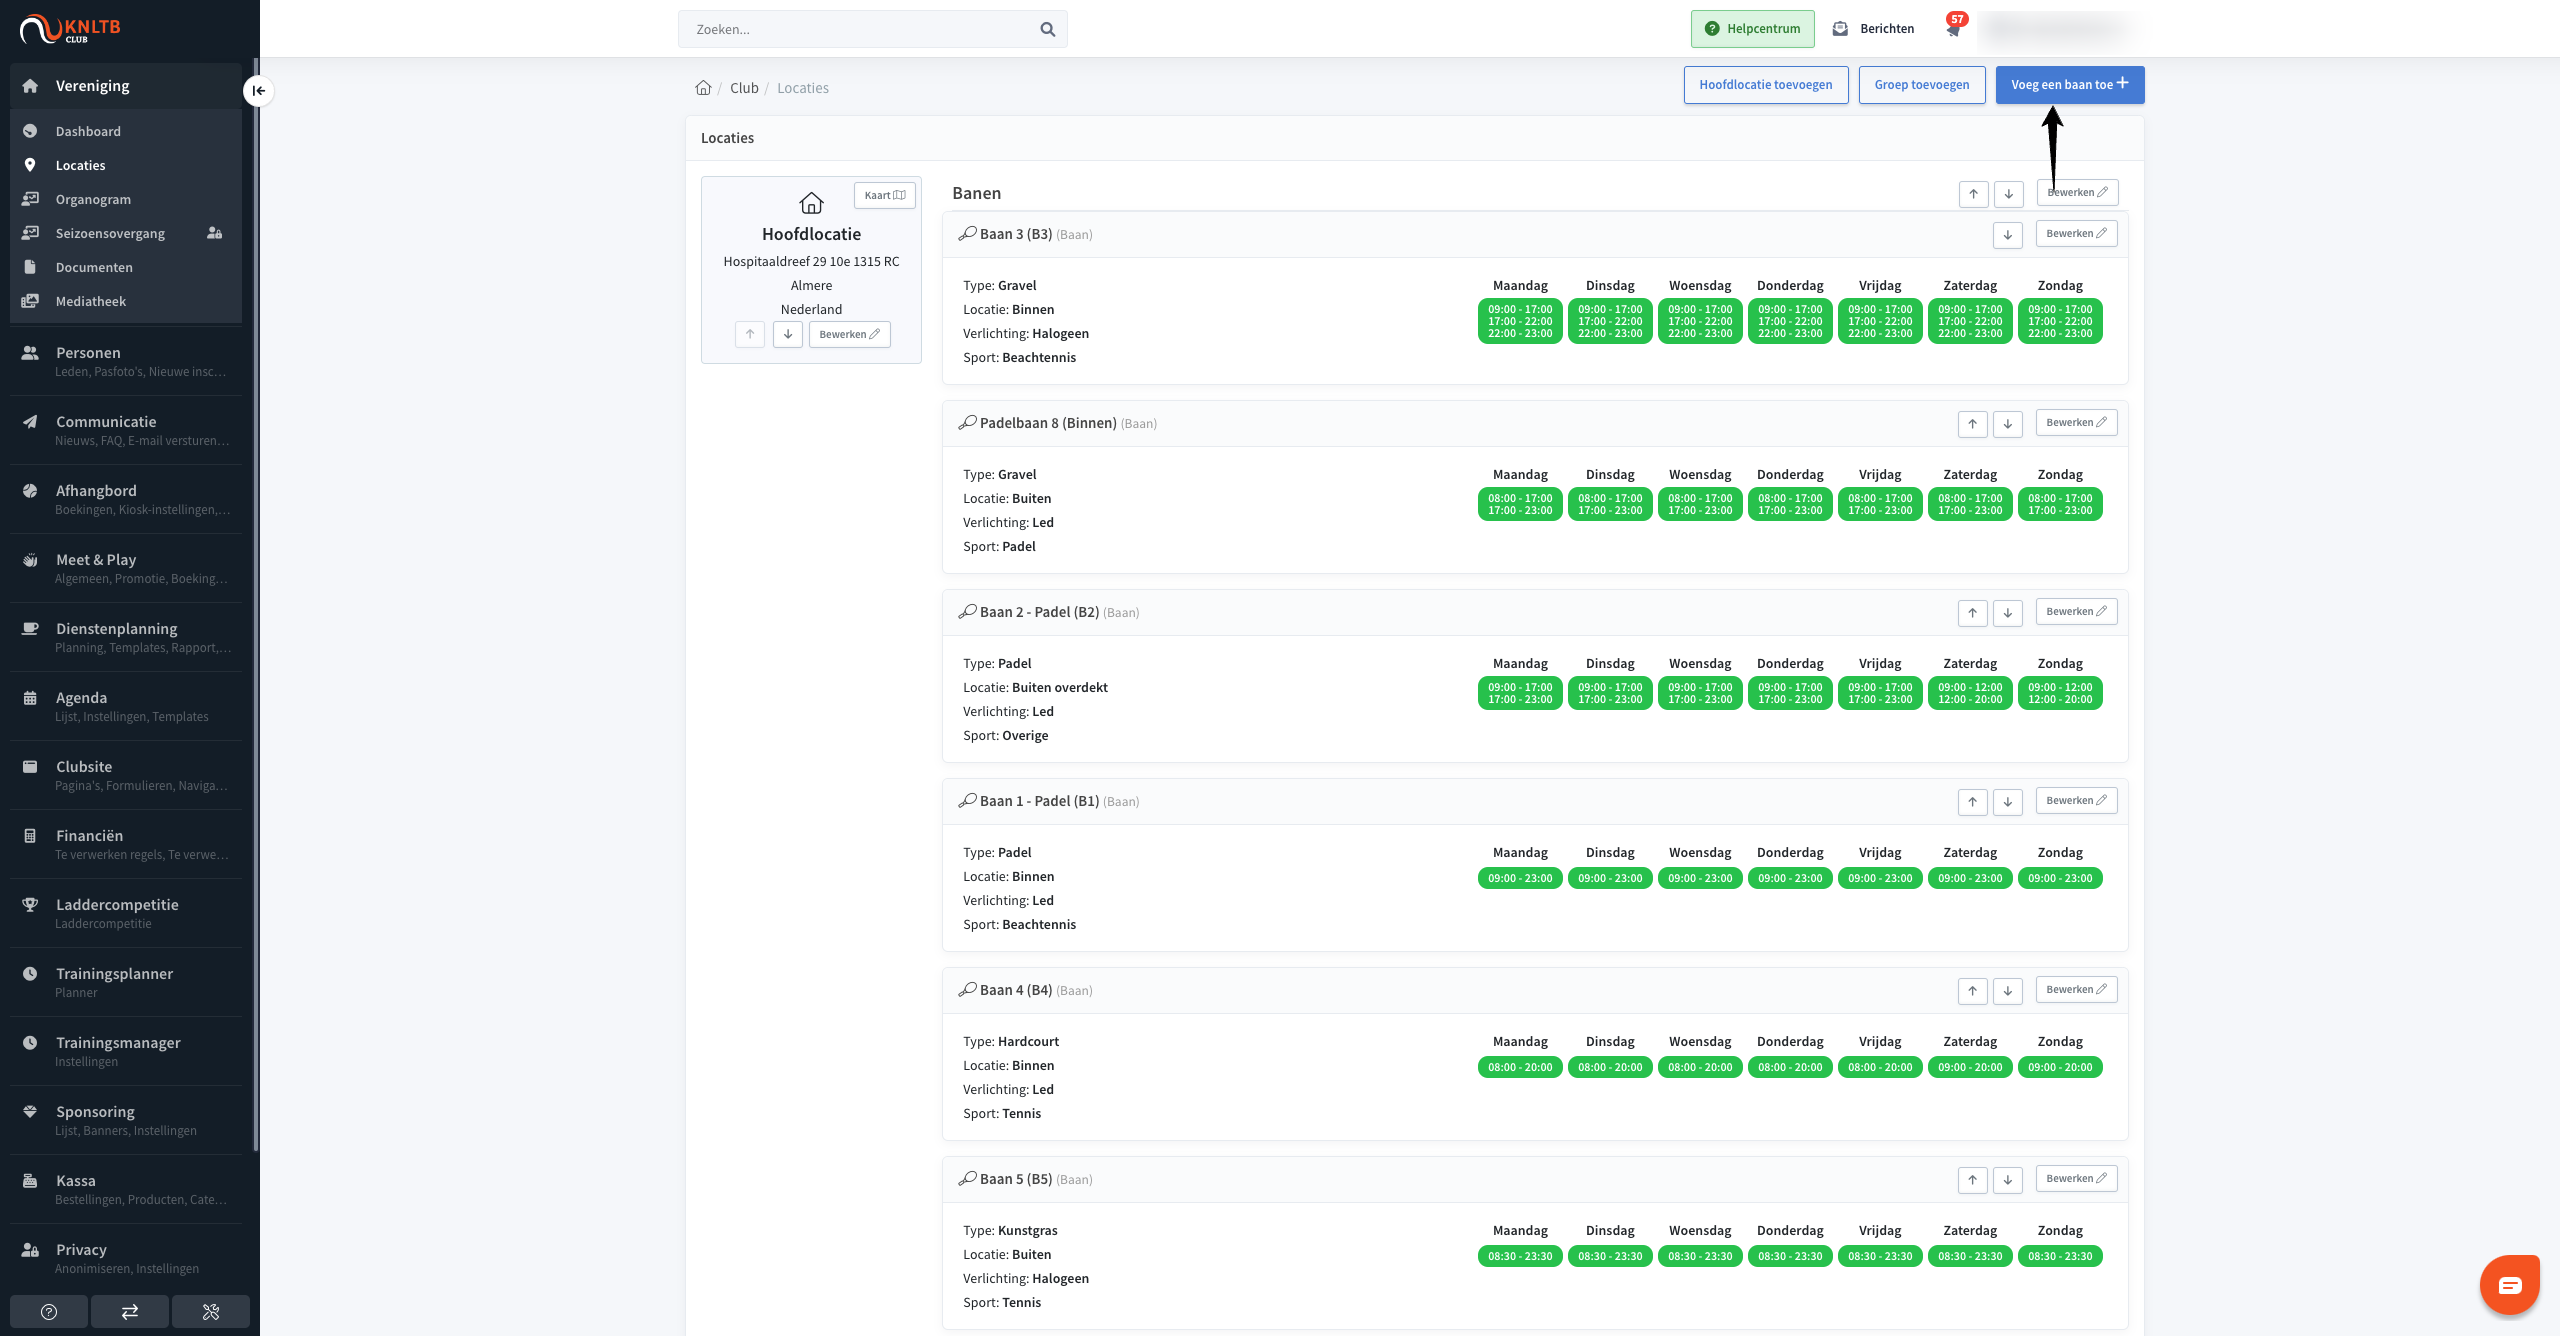Image resolution: width=2560 pixels, height=1336 pixels.
Task: Open Dashboard in the sidebar
Action: click(126, 131)
